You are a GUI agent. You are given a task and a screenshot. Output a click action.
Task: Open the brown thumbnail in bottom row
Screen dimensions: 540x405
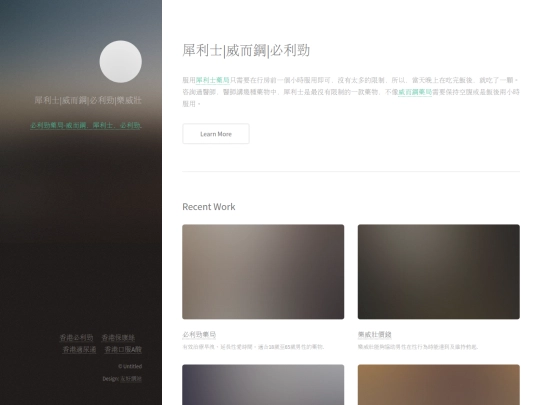pyautogui.click(x=439, y=385)
